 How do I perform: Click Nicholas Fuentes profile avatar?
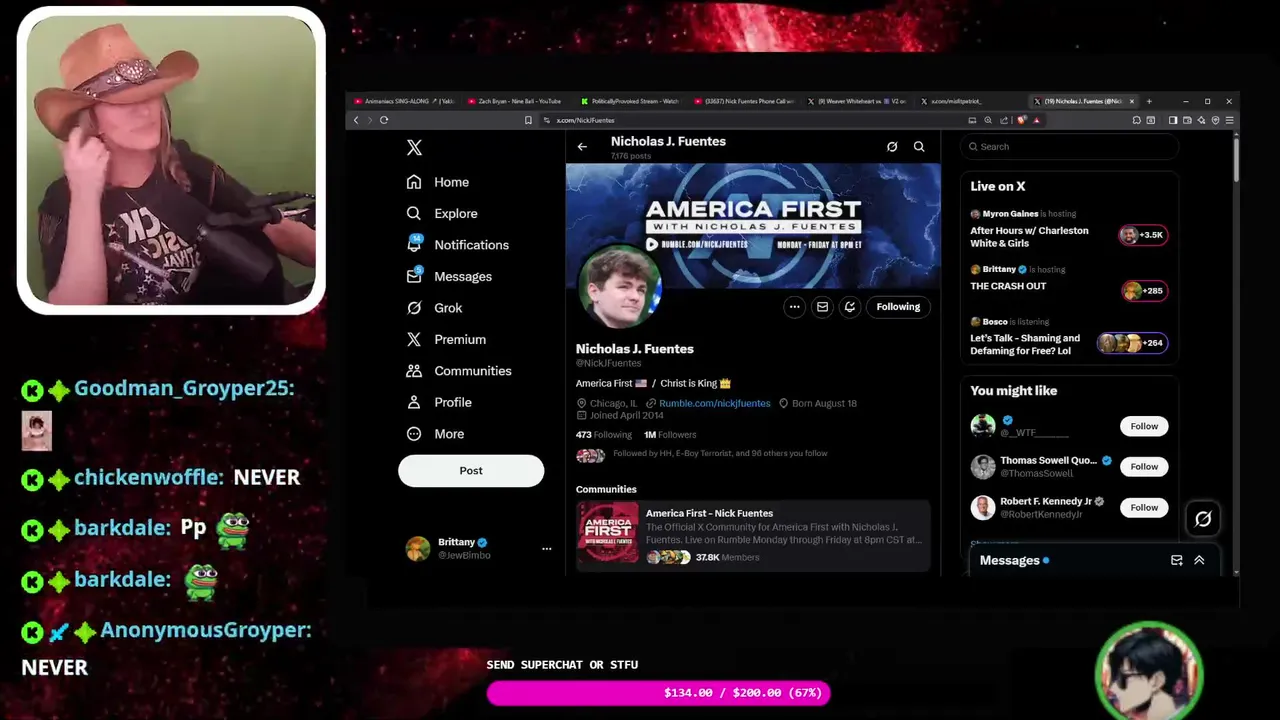pyautogui.click(x=619, y=288)
